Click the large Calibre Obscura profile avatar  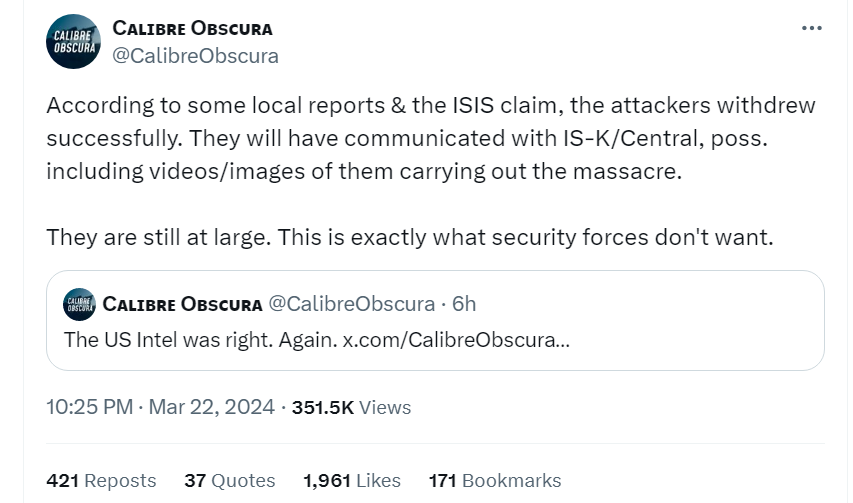(73, 41)
